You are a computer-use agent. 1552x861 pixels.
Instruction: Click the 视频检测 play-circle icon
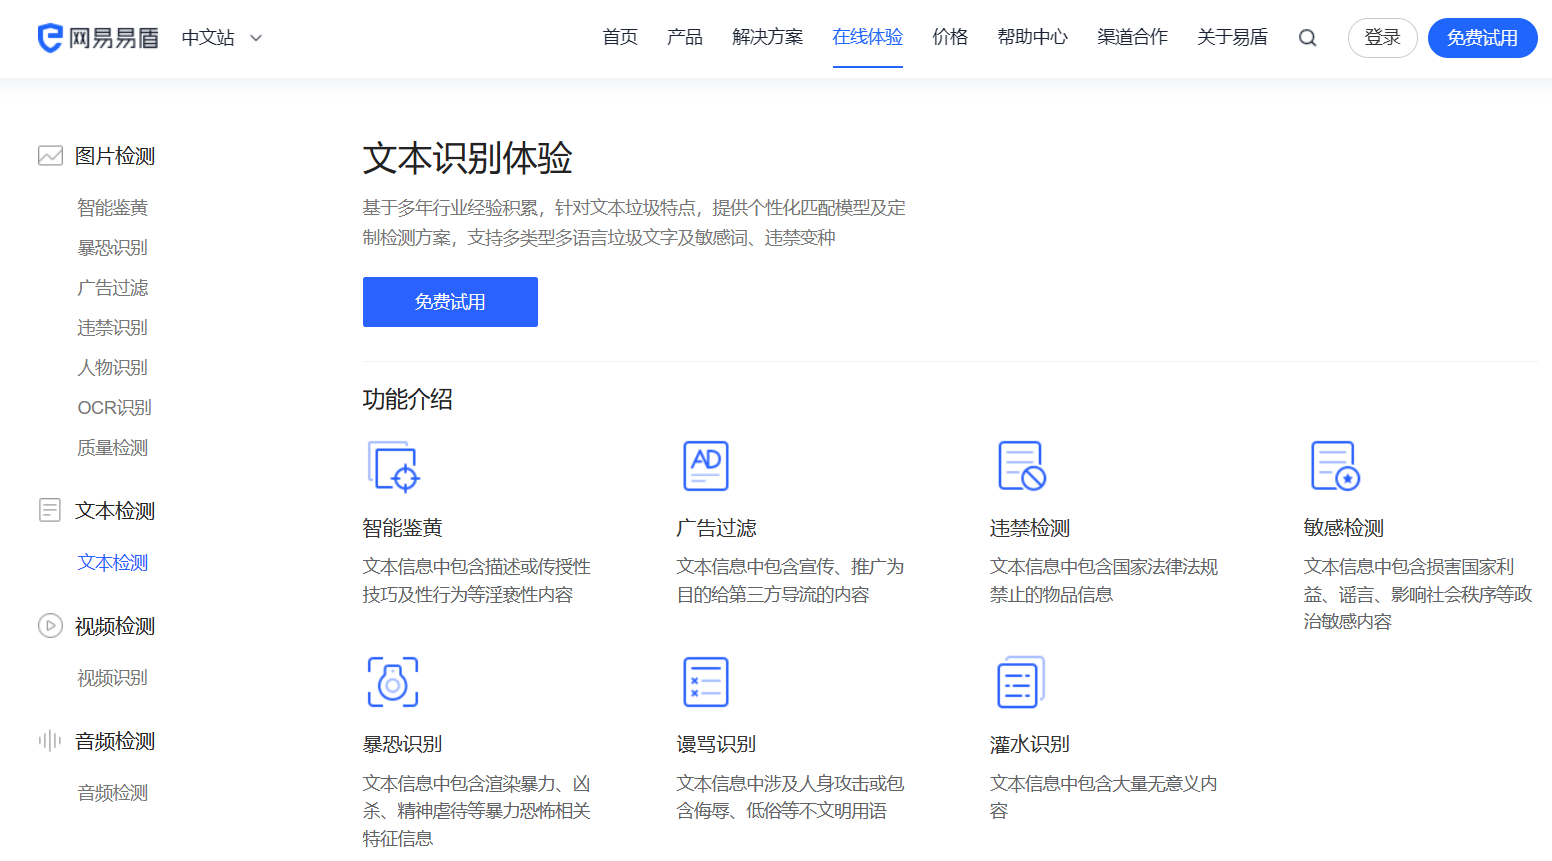coord(49,625)
